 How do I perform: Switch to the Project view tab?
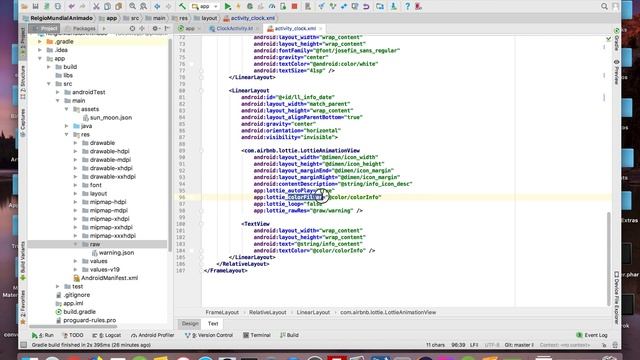(x=45, y=28)
